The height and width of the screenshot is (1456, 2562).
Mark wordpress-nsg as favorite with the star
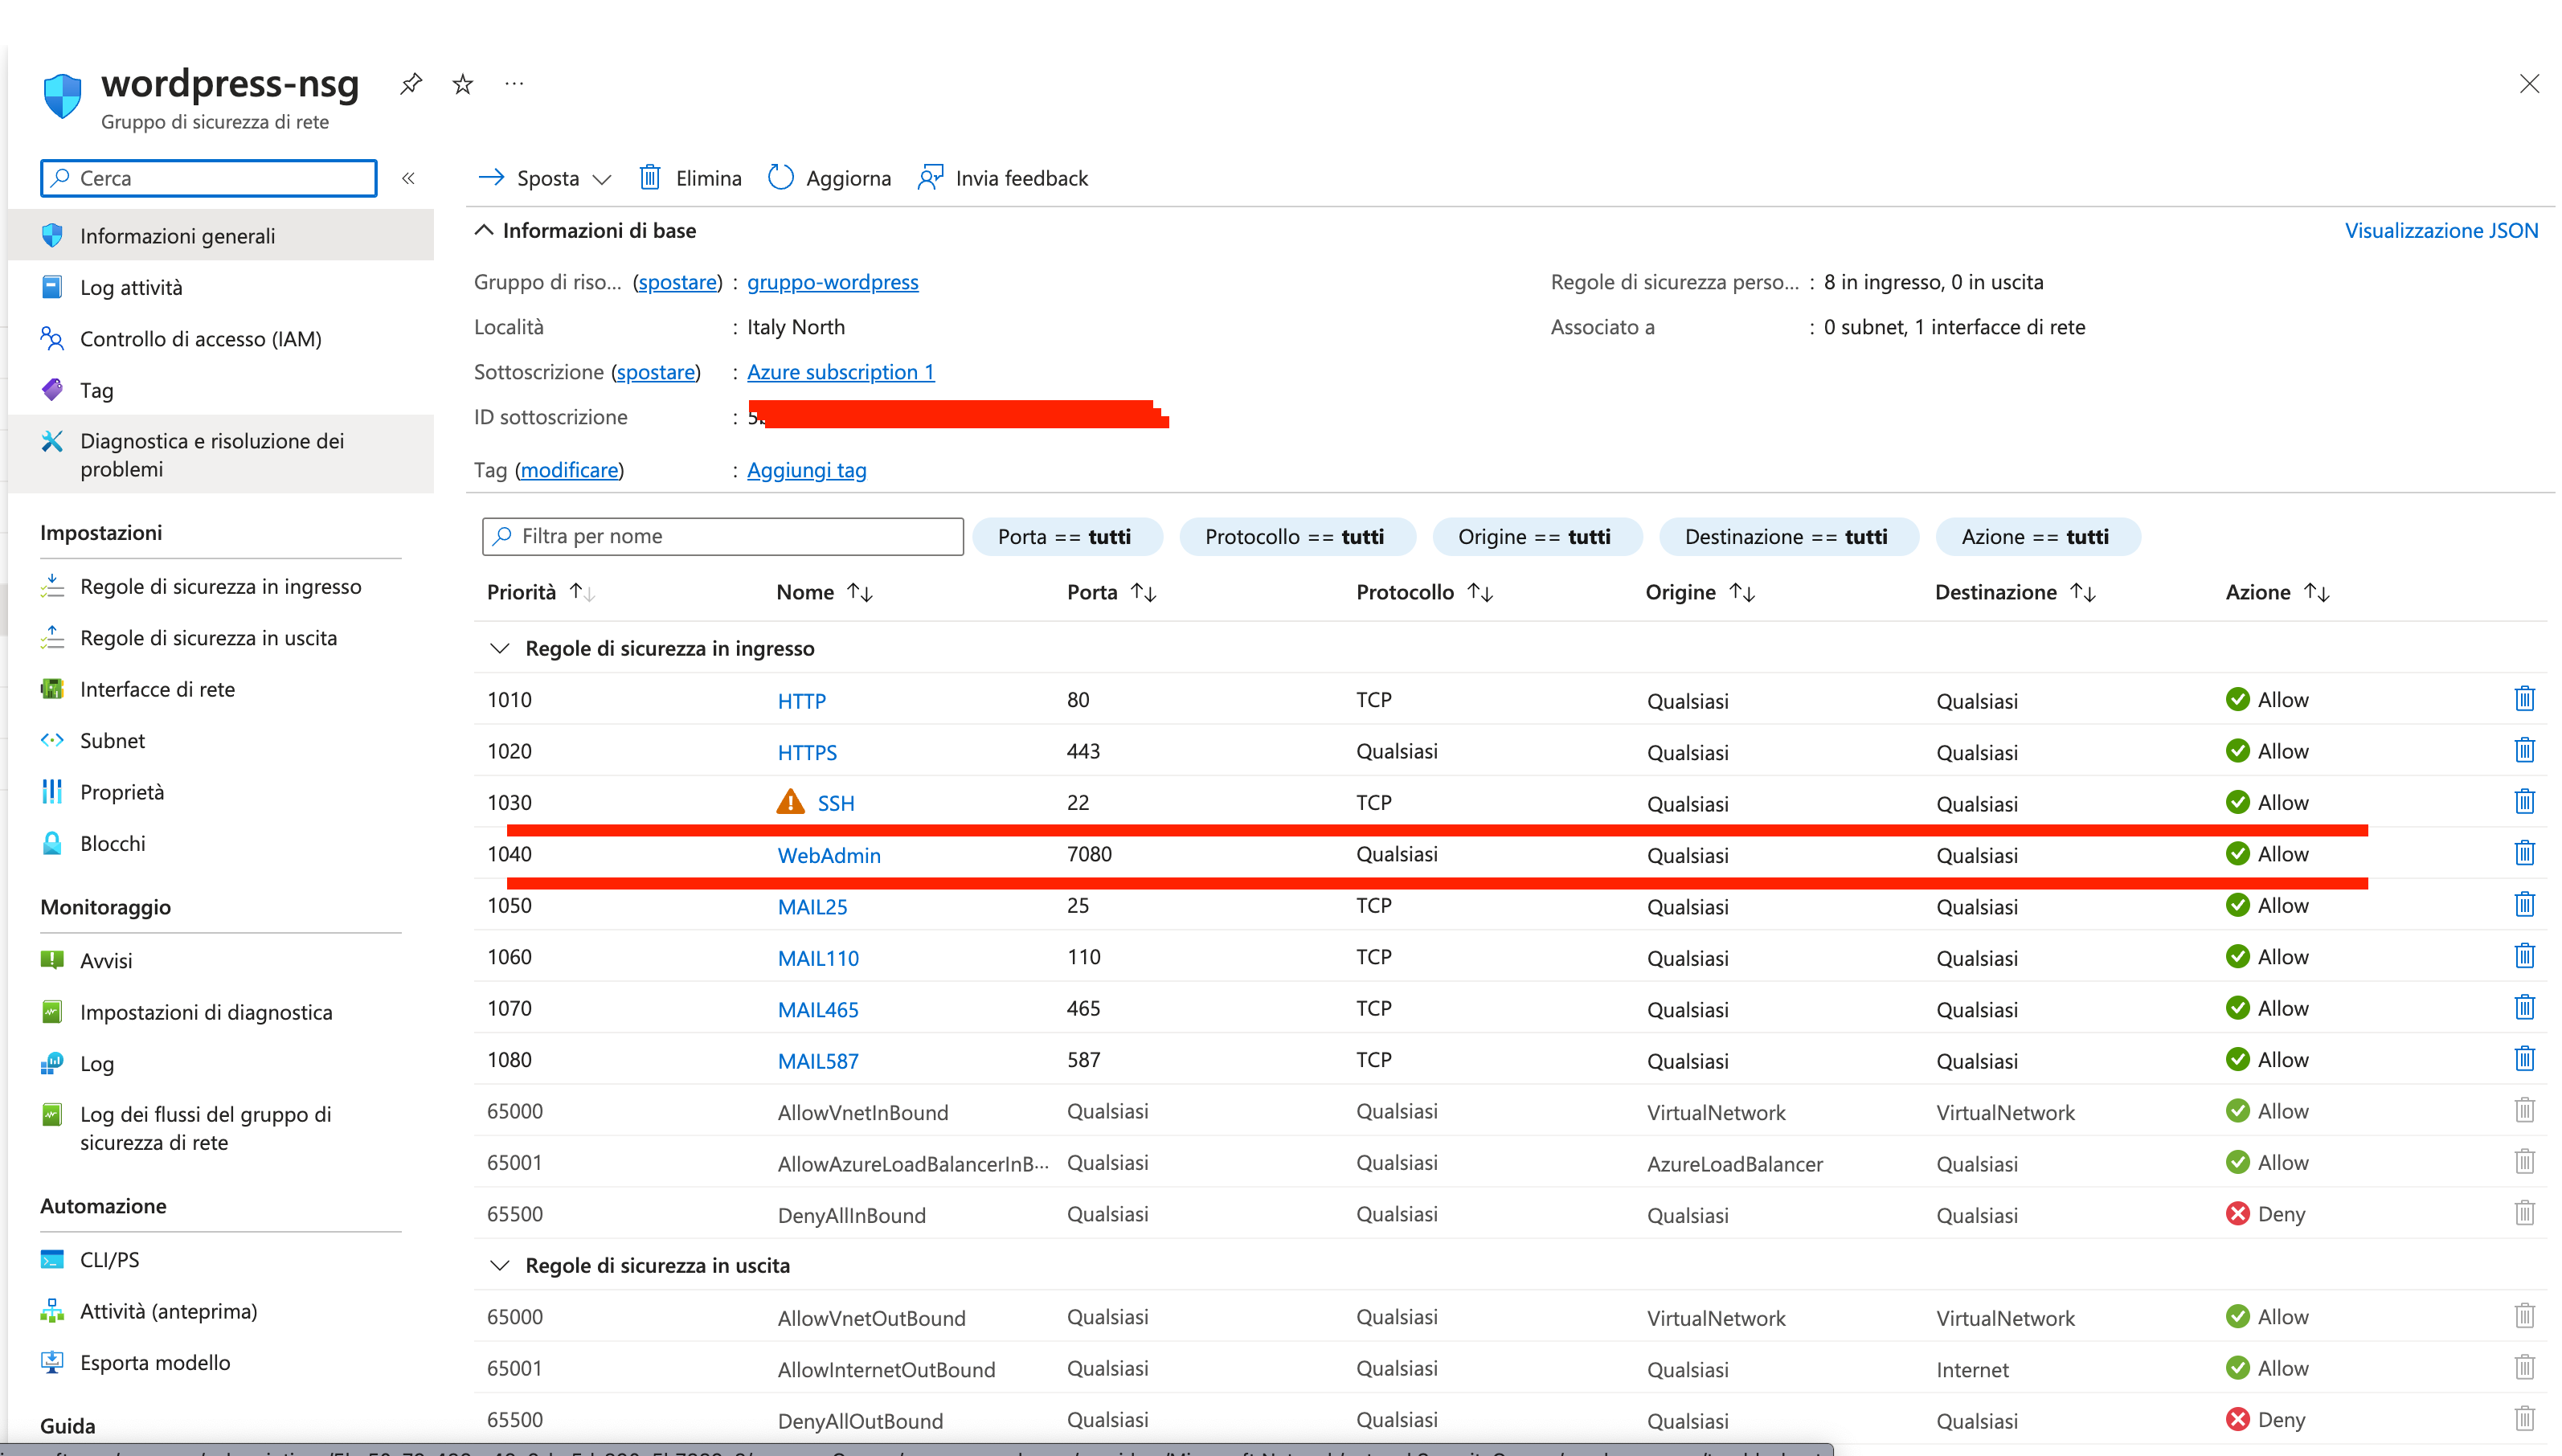pyautogui.click(x=462, y=84)
